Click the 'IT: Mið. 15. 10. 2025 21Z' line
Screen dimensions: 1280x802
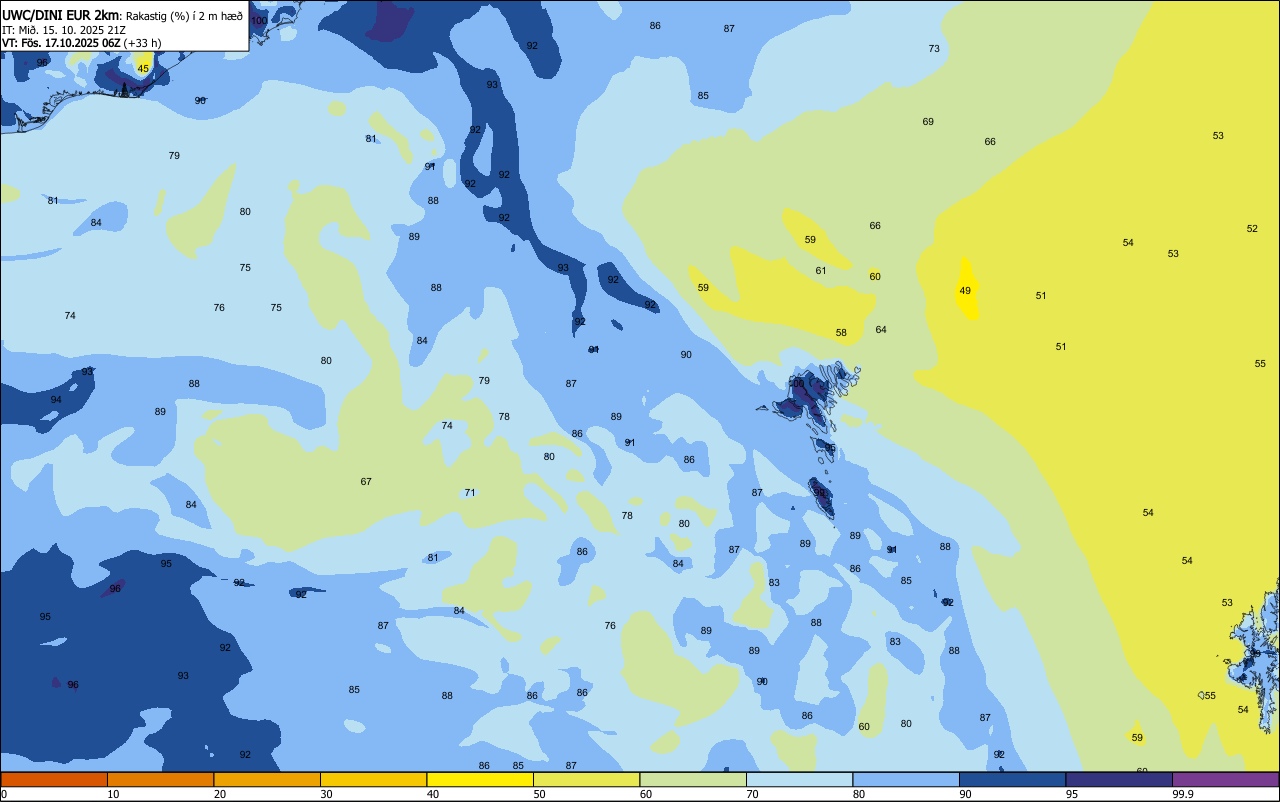click(x=64, y=29)
